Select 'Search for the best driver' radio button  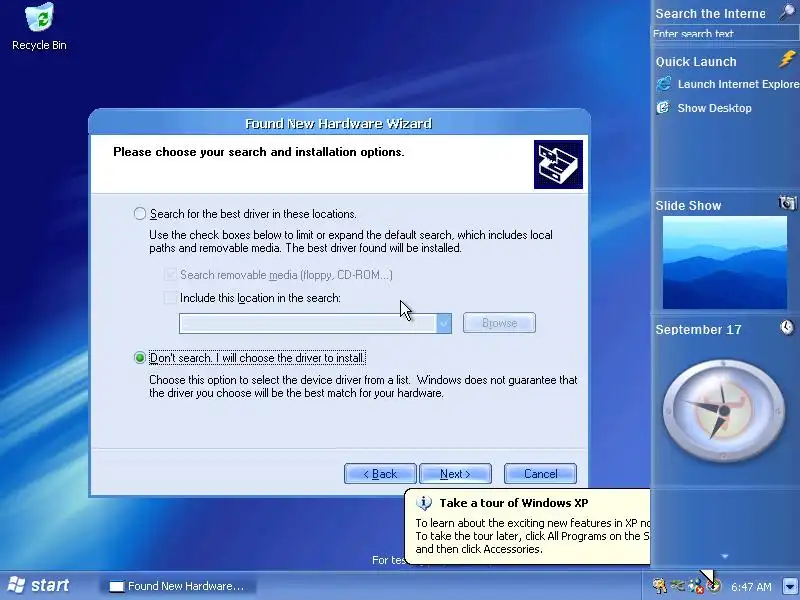(x=140, y=214)
